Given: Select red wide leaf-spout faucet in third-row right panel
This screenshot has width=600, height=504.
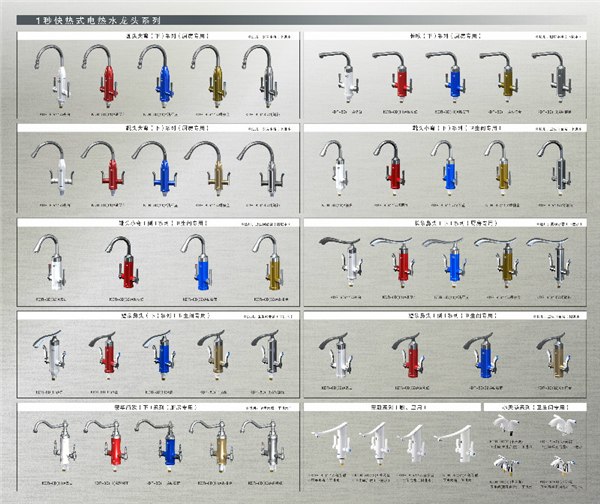Looking at the screenshot, I should tap(392, 263).
